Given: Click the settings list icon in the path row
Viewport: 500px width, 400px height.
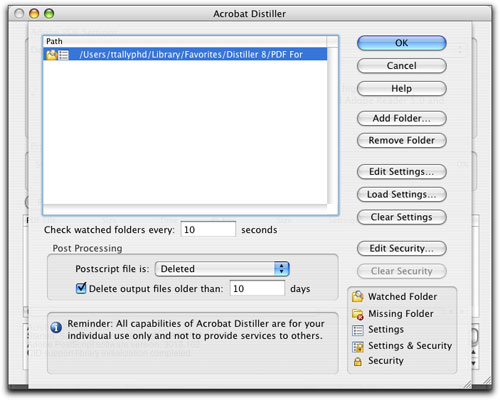Looking at the screenshot, I should click(63, 55).
